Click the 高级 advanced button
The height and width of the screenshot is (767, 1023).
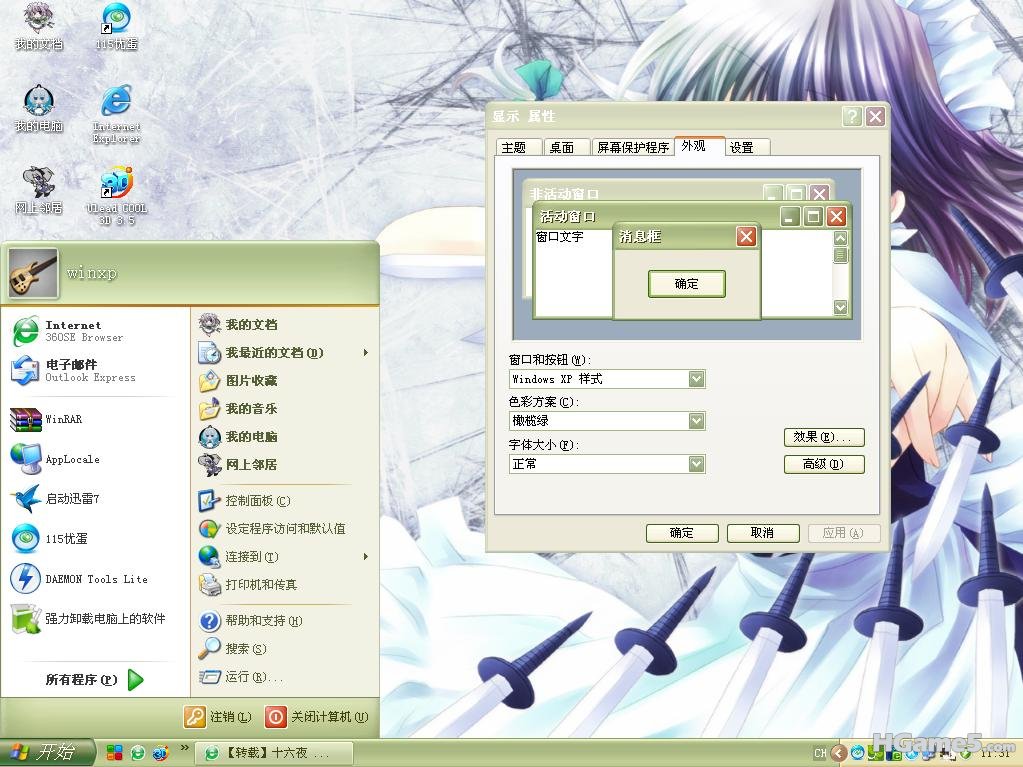click(823, 464)
